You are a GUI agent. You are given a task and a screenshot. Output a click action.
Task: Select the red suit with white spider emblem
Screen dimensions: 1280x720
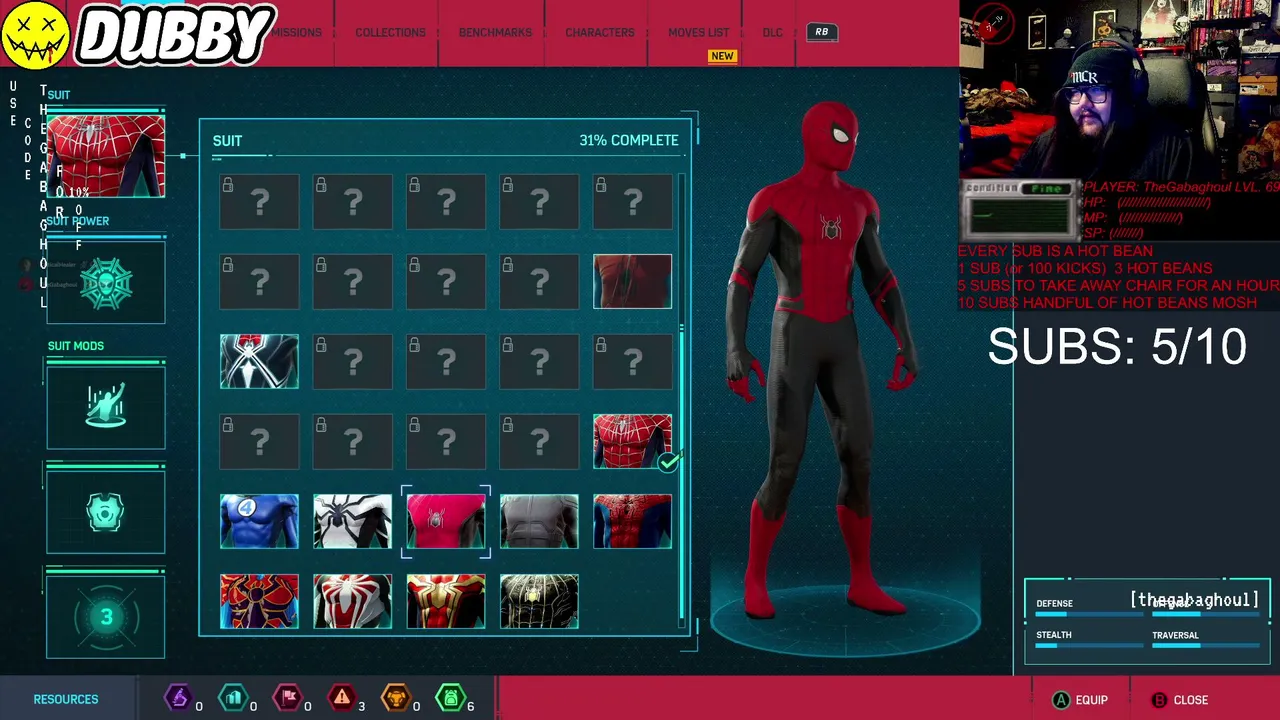point(352,601)
